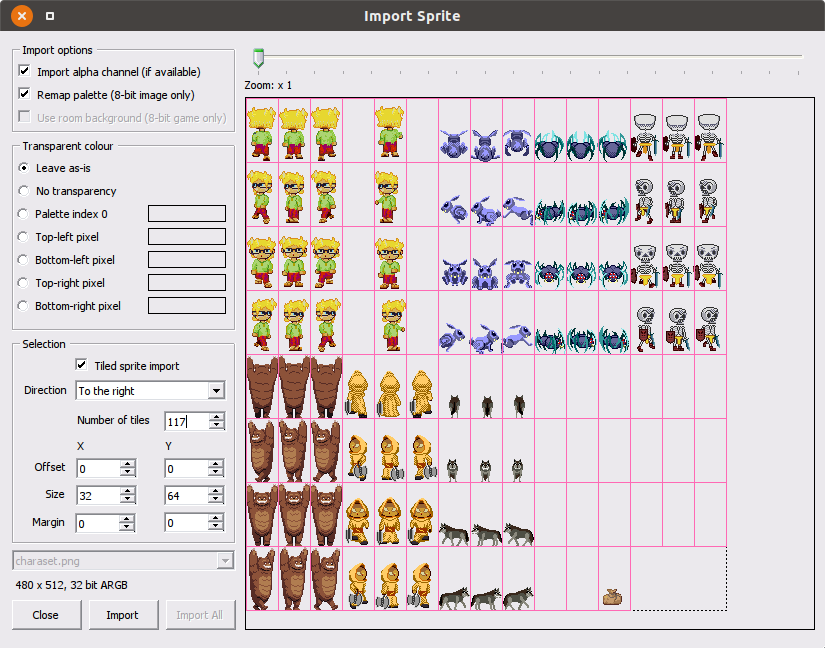Increase Margin X value with up arrow
This screenshot has width=825, height=648.
127,519
